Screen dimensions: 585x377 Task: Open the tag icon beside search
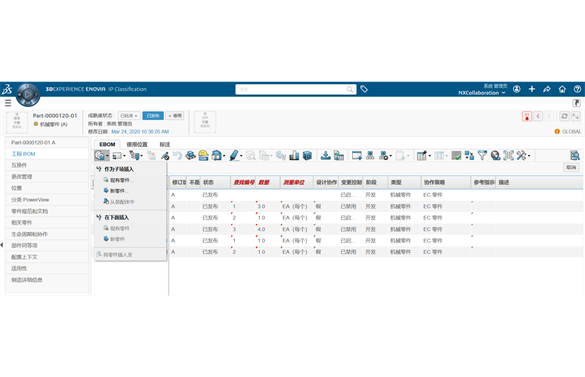coord(364,89)
